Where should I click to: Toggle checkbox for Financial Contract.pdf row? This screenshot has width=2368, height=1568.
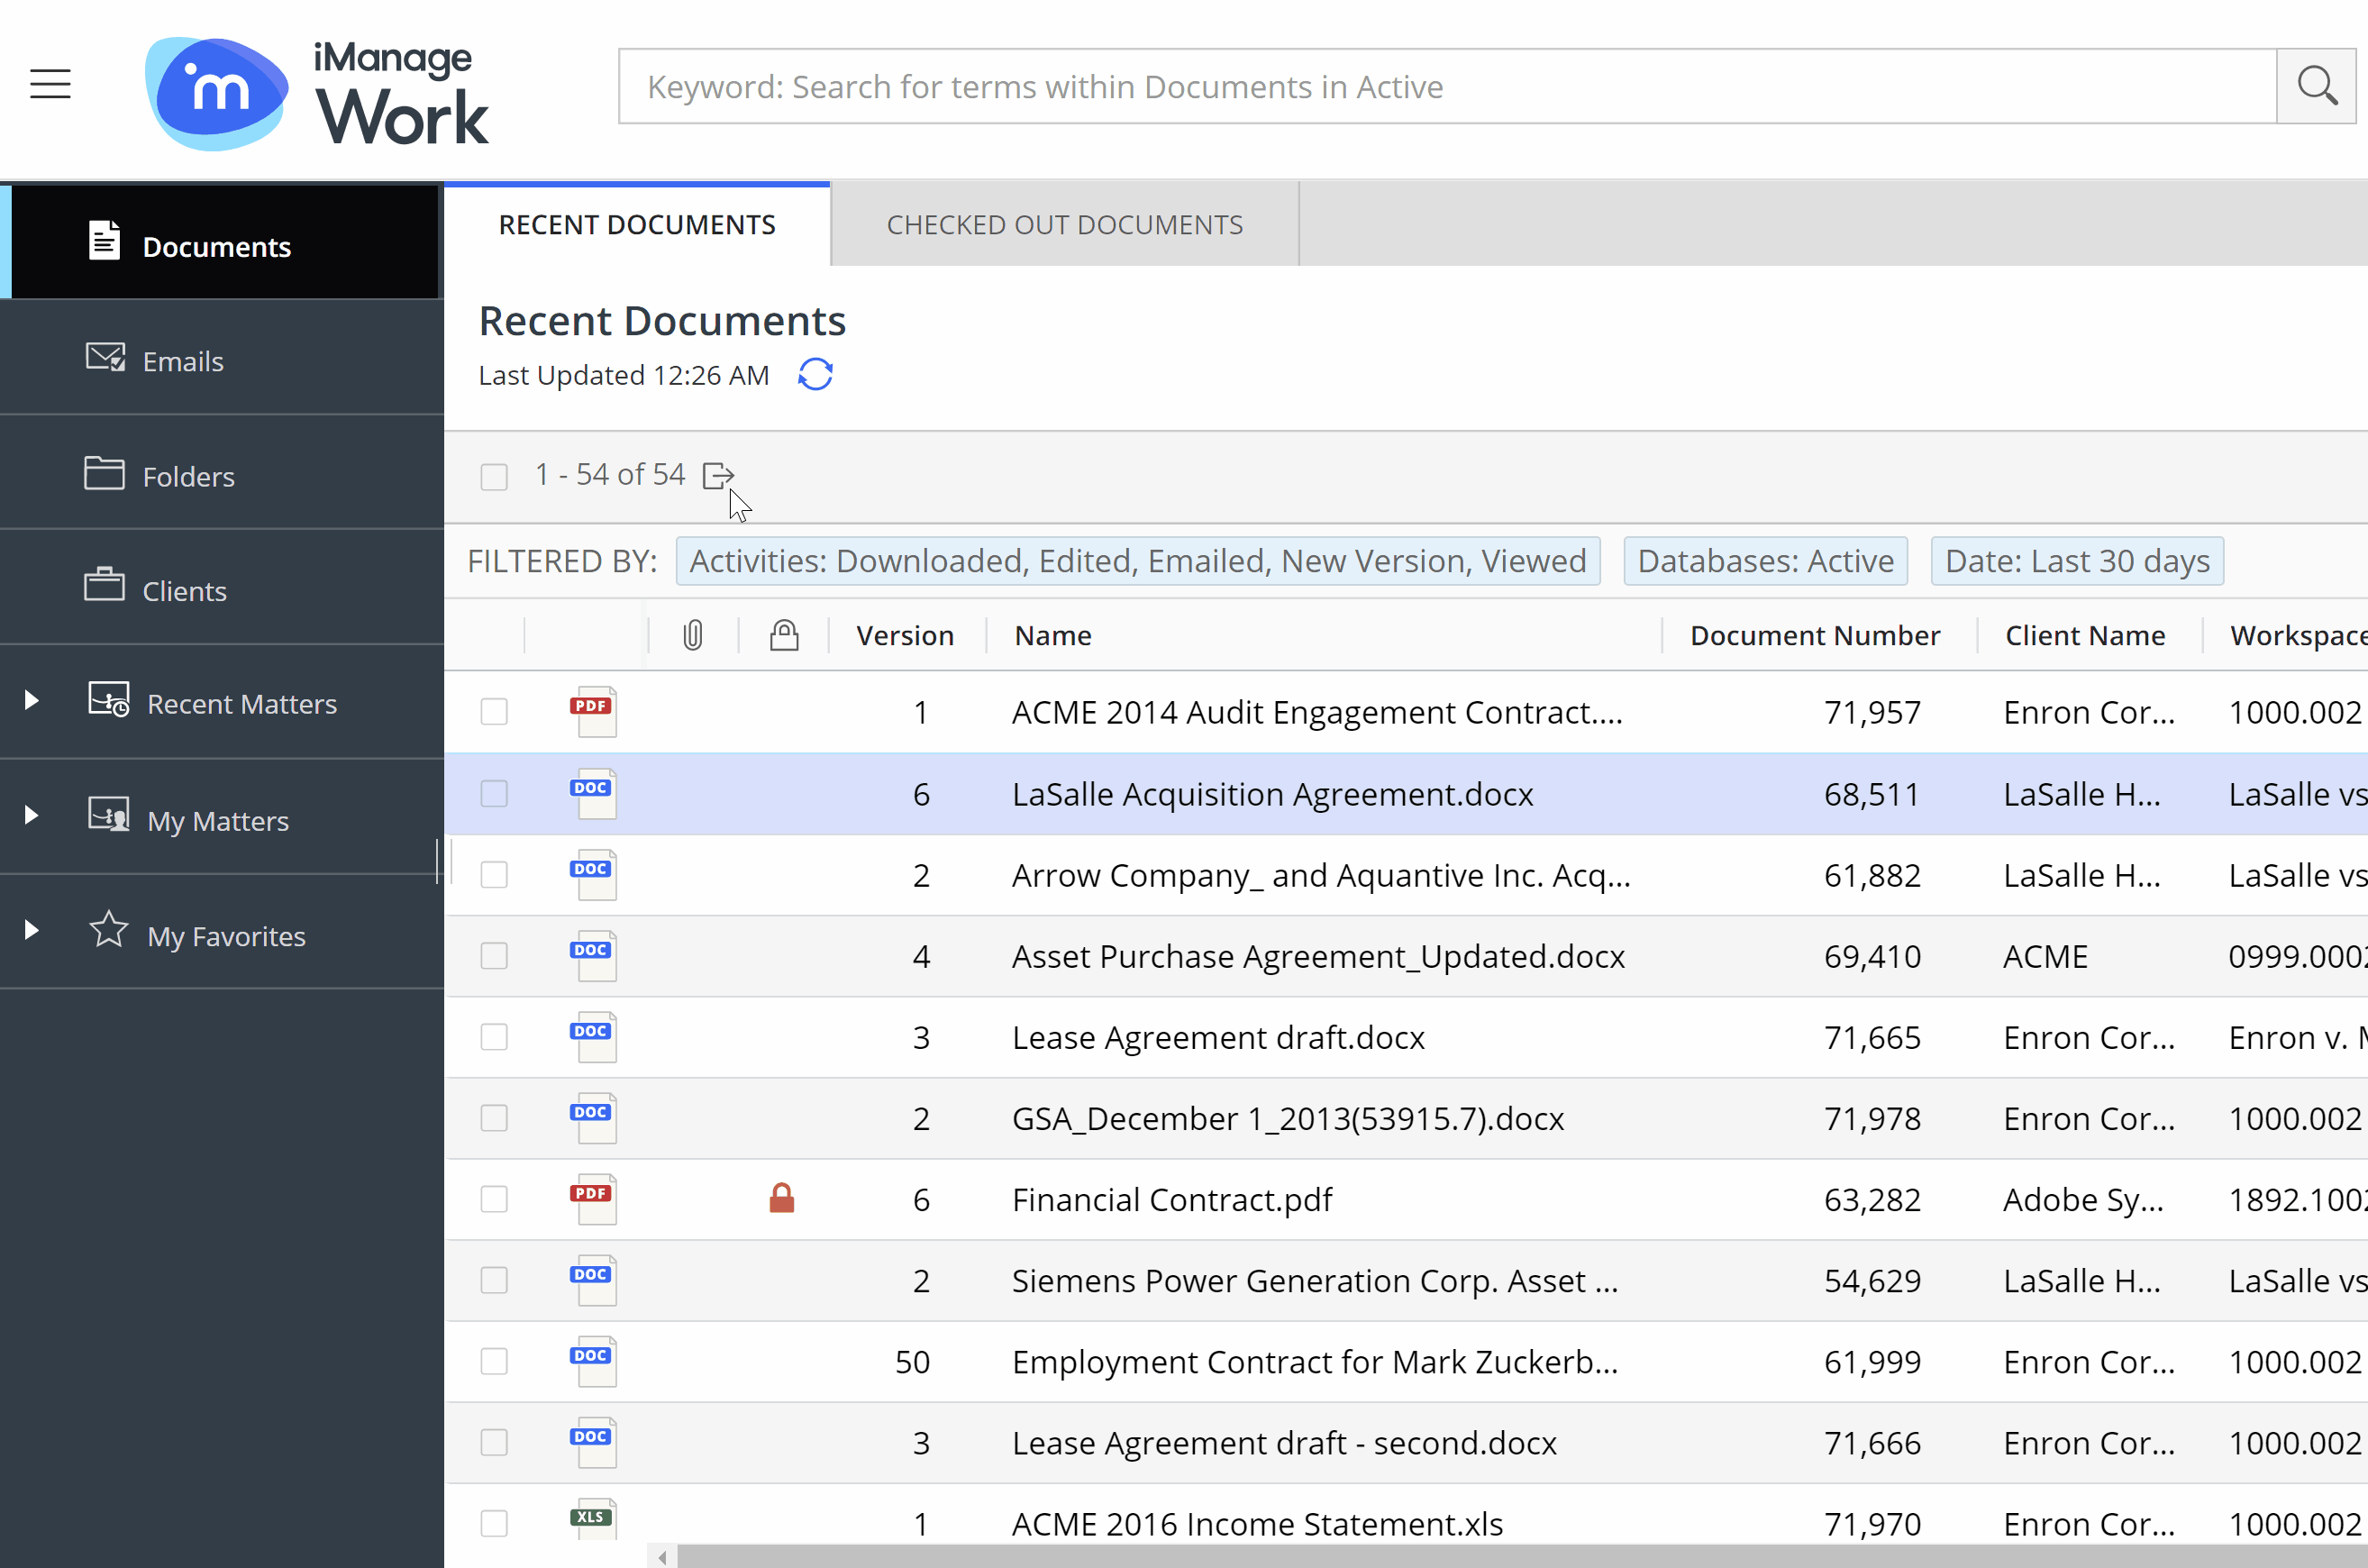point(493,1199)
